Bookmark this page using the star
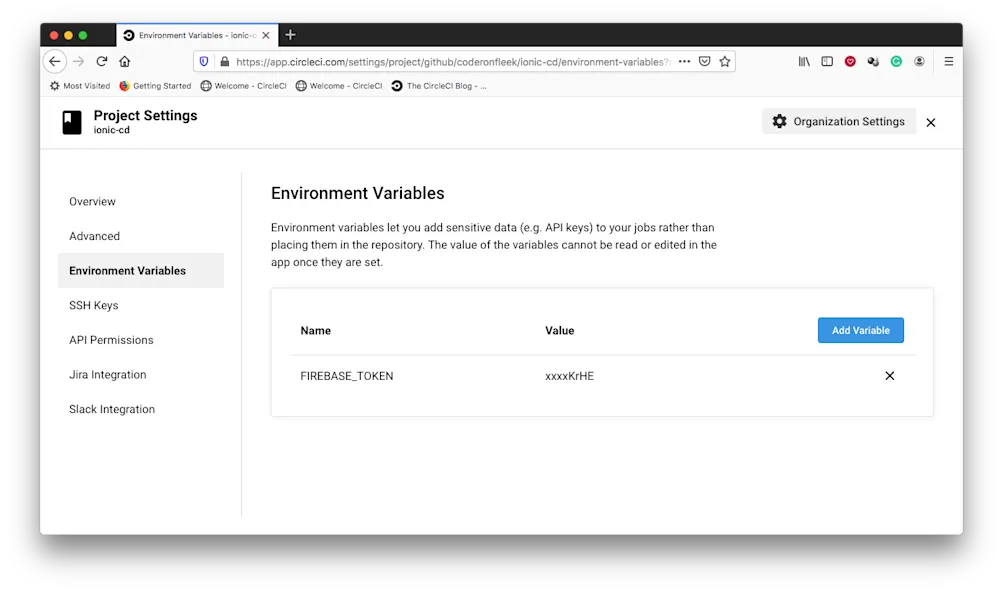1003x592 pixels. [725, 61]
